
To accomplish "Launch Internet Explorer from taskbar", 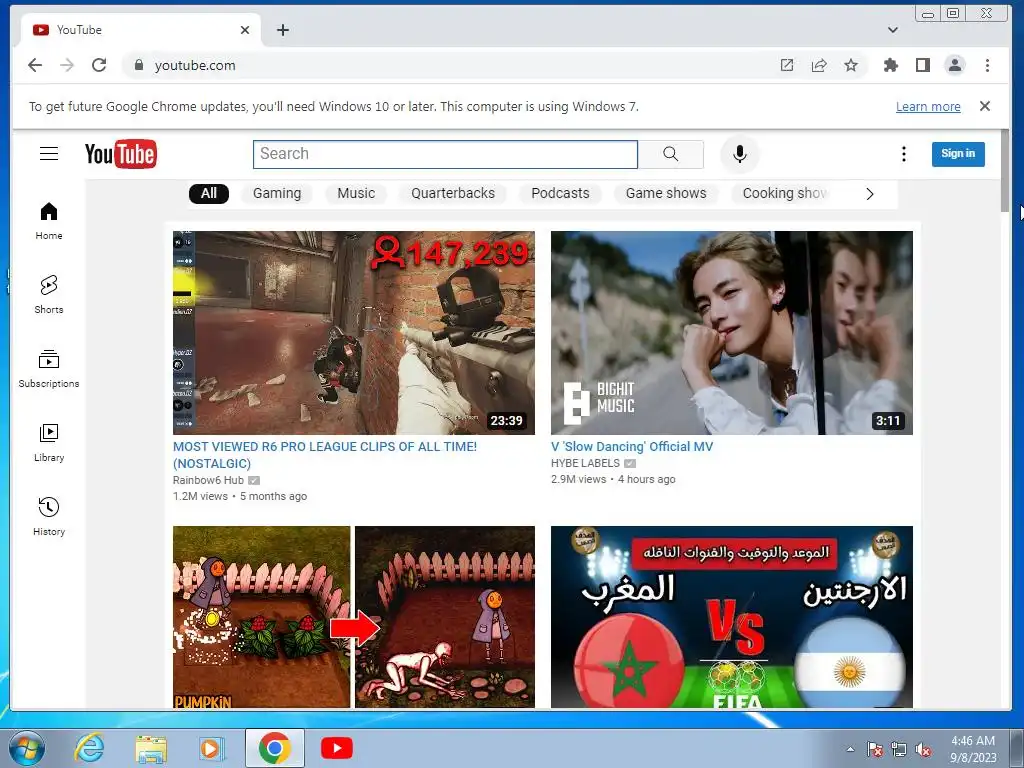I will [89, 748].
